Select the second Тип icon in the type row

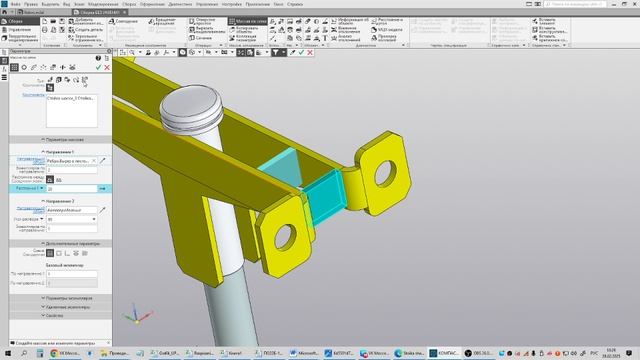click(59, 80)
